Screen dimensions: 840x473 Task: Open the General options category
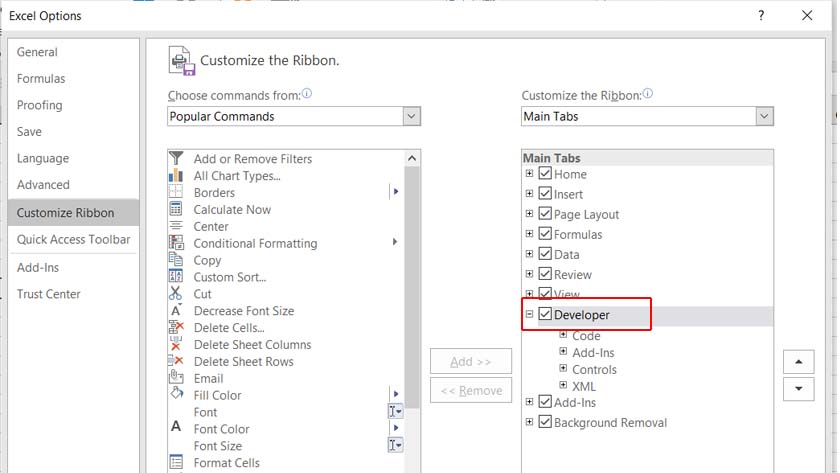73,52
